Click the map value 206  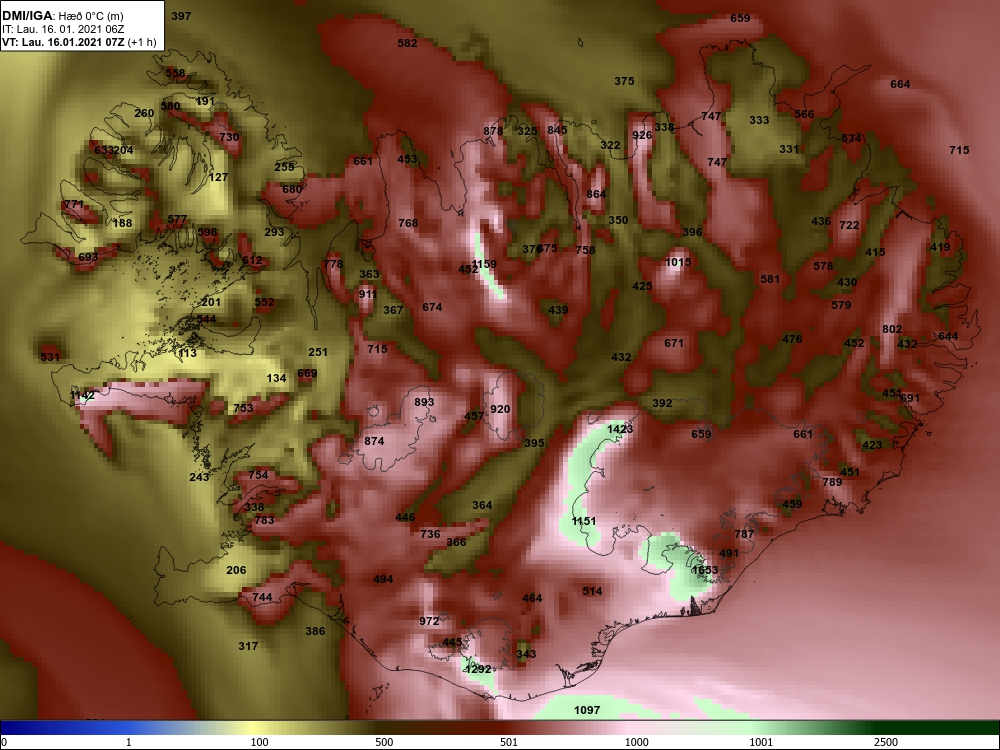(x=236, y=570)
